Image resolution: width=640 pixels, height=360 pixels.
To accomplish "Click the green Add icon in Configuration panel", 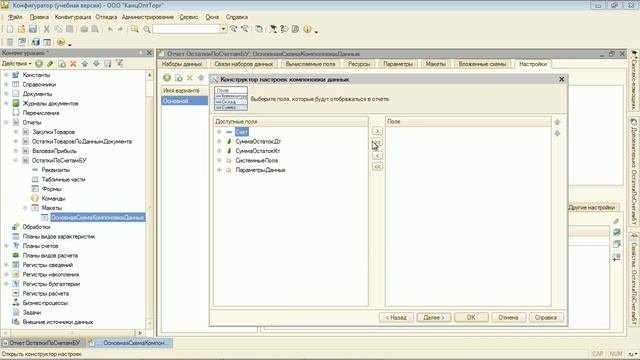I will [x=39, y=64].
